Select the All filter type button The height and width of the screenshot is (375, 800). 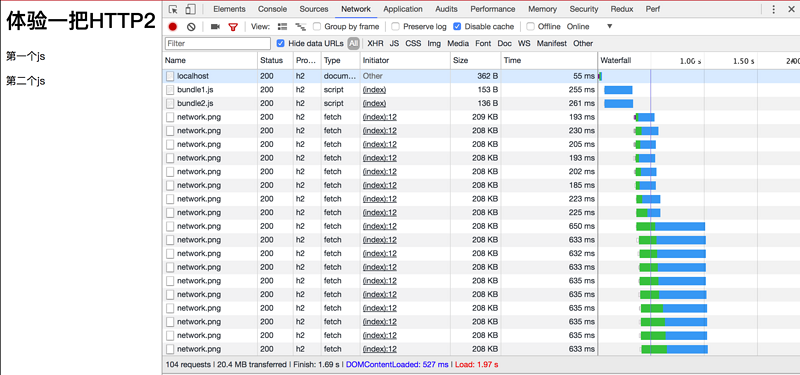coord(354,43)
